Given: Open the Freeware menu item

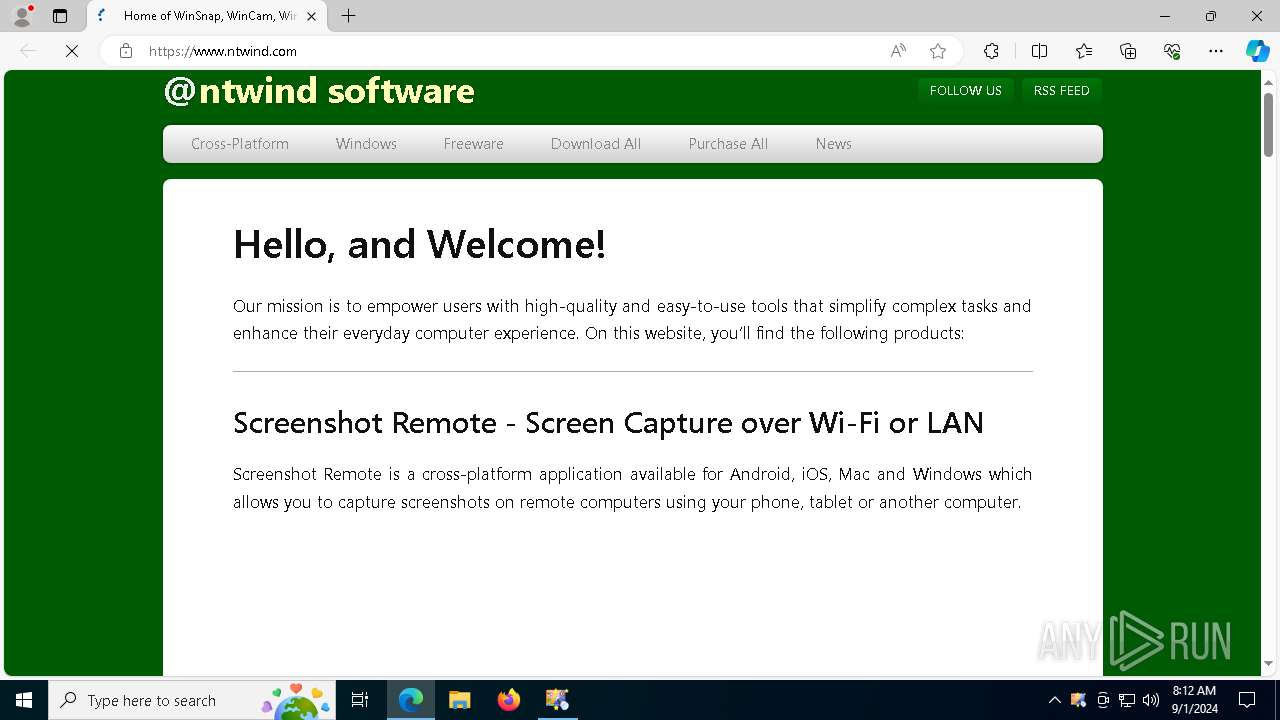Looking at the screenshot, I should click(473, 144).
